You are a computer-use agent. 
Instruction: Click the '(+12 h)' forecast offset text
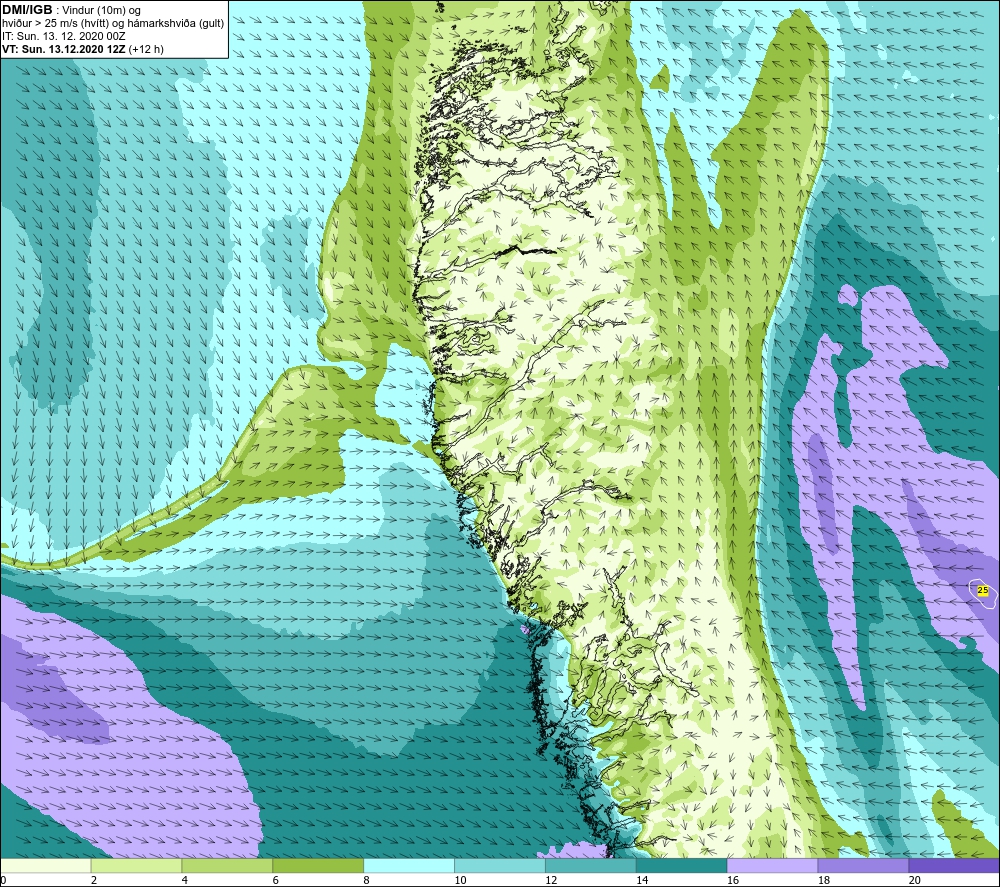pos(146,49)
